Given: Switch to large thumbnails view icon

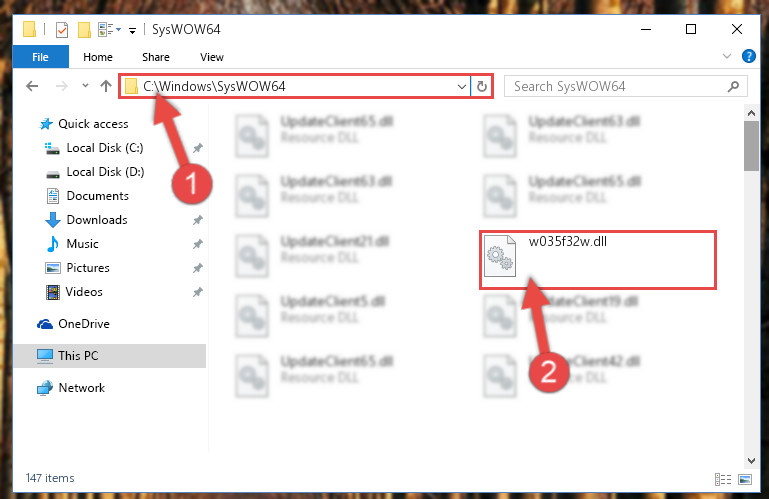Looking at the screenshot, I should (745, 479).
